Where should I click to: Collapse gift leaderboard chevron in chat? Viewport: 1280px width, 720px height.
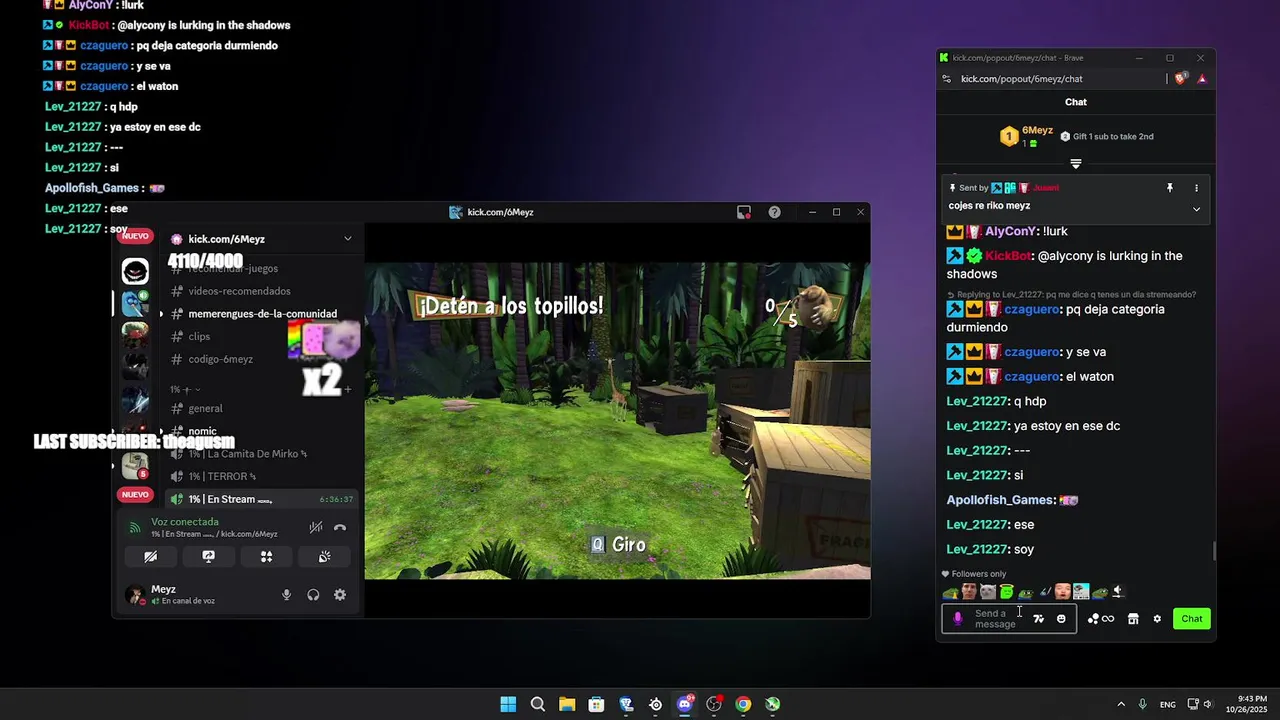point(1076,163)
